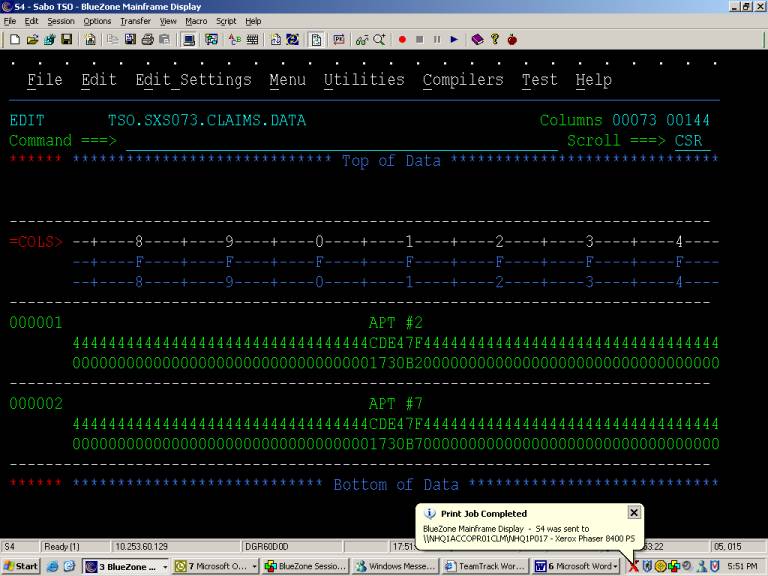
Task: Click the magnifier zoom toolbar icon
Action: 379,40
